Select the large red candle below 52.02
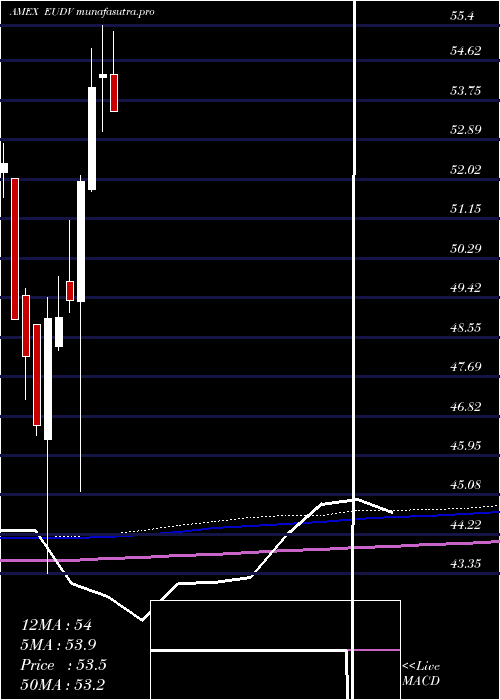This screenshot has height=700, width=500. (15, 249)
